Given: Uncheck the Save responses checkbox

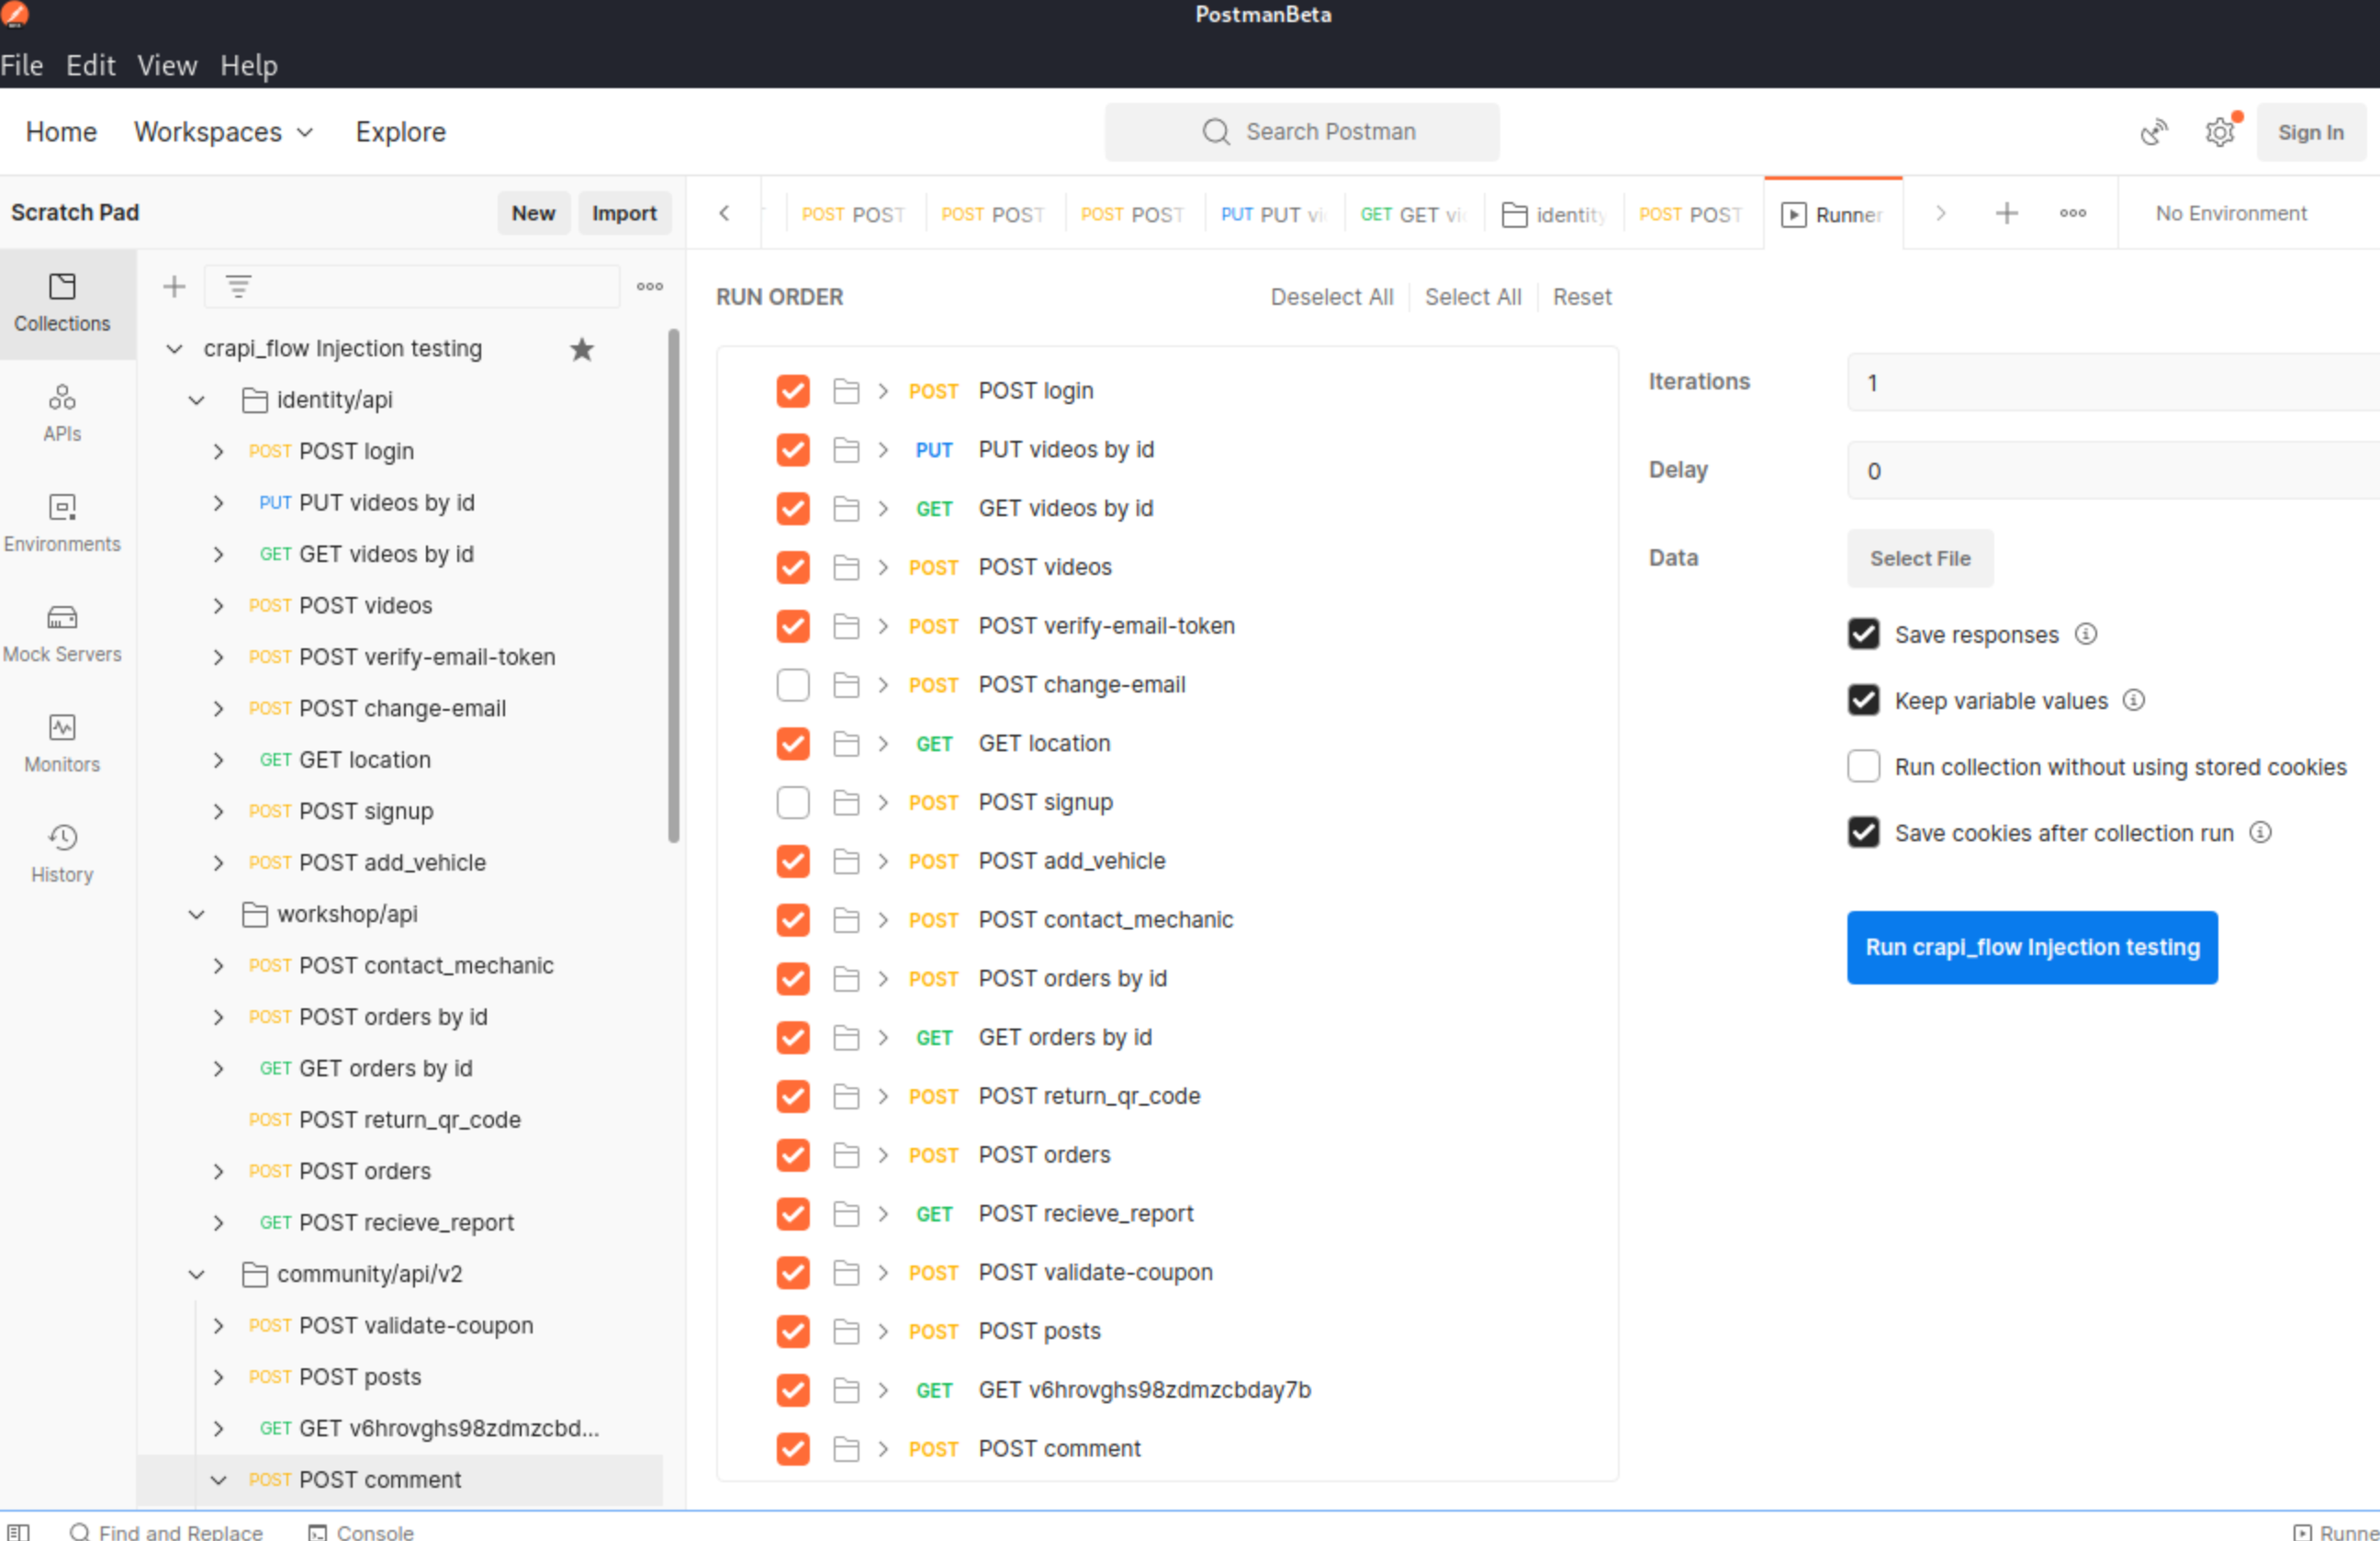Looking at the screenshot, I should 1863,634.
